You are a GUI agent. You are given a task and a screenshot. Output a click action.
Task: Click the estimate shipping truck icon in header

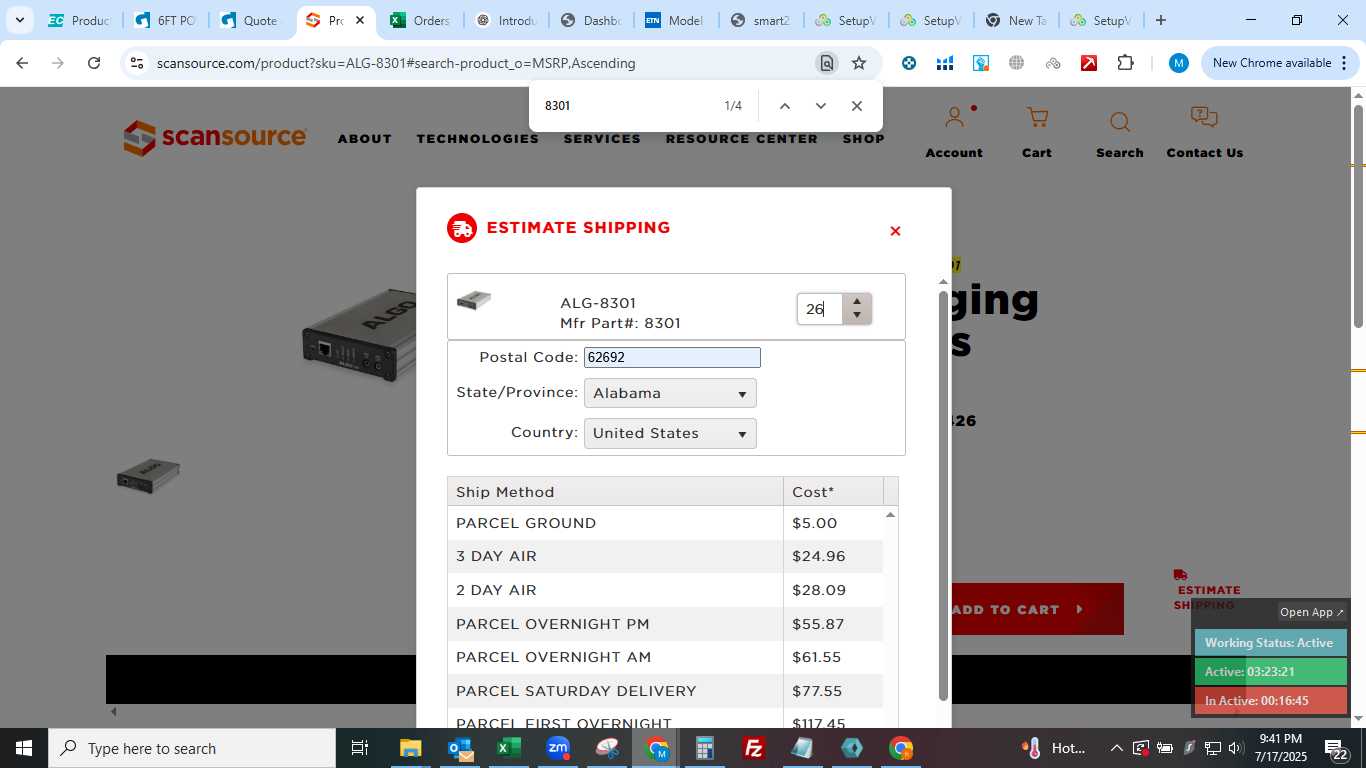(x=461, y=228)
